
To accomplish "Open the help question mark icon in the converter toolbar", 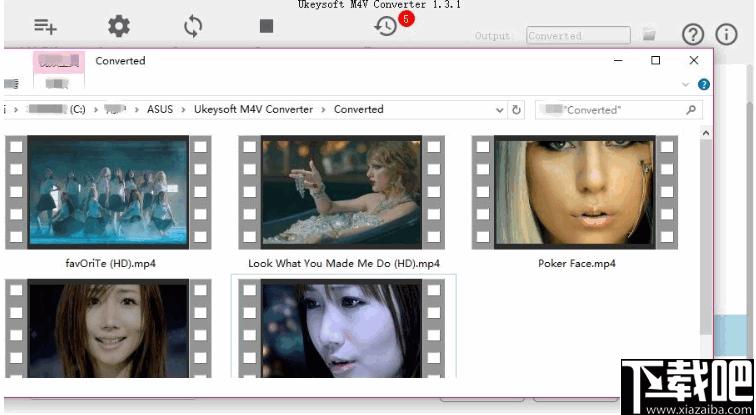I will [x=693, y=35].
